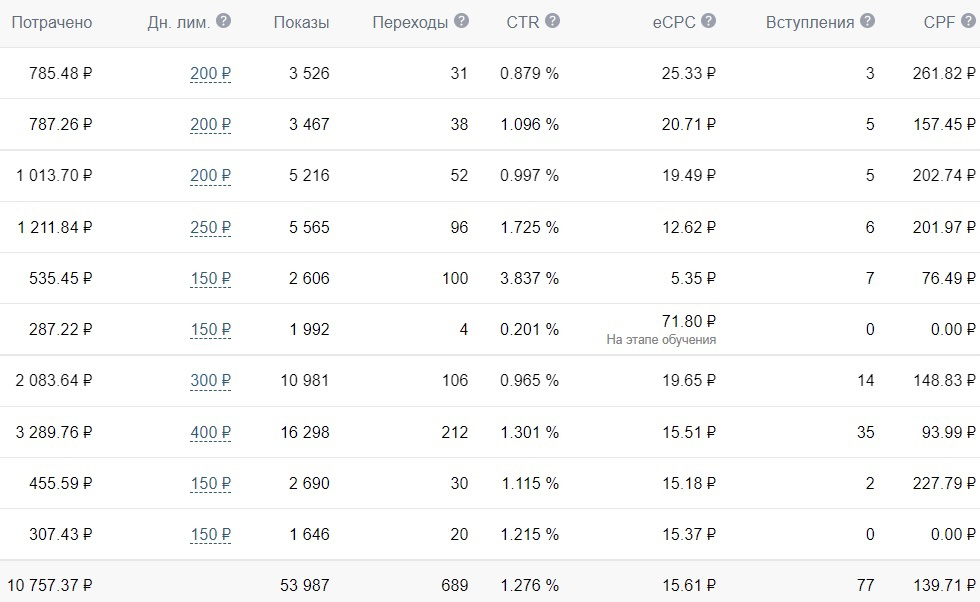Click the eCPC column header label
This screenshot has width=980, height=602.
[x=674, y=23]
